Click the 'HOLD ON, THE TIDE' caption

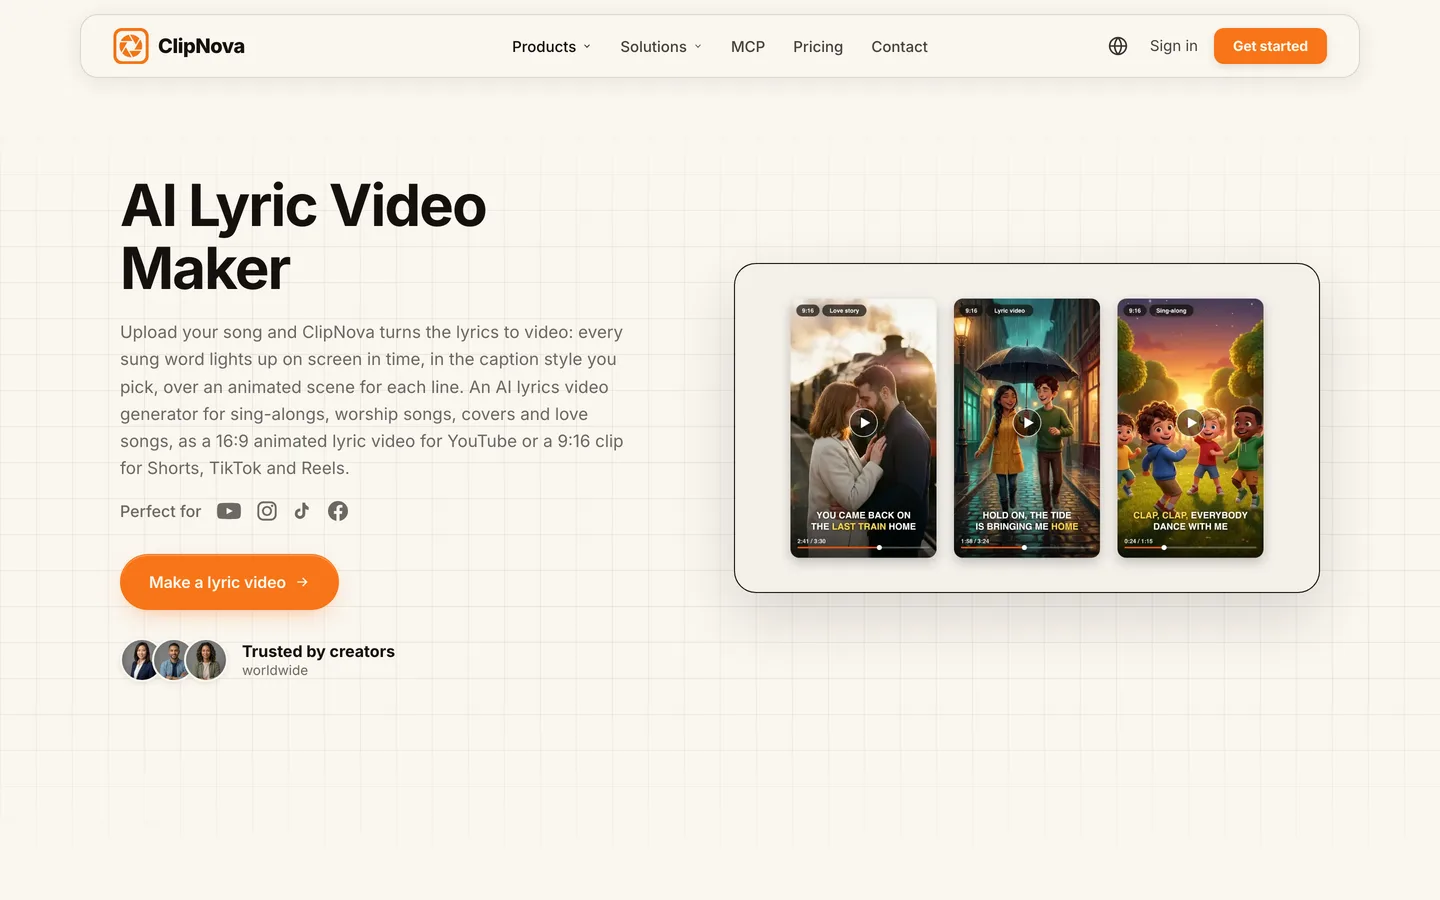[x=1027, y=515]
